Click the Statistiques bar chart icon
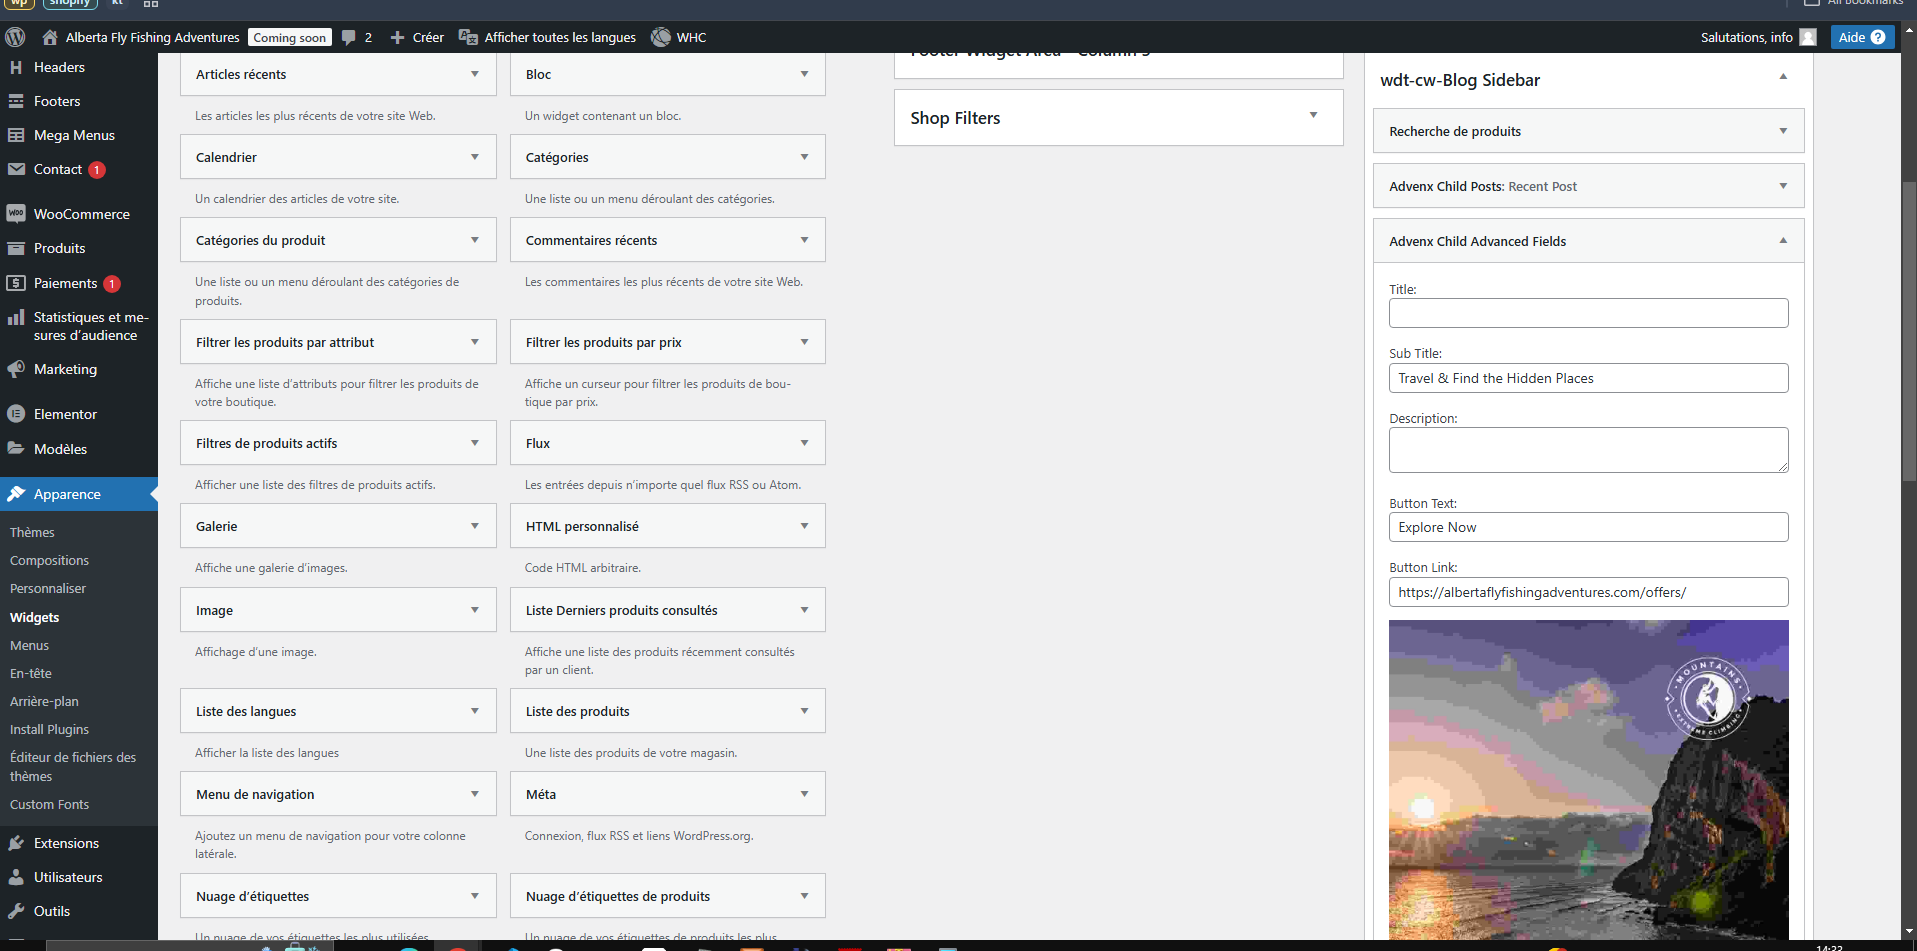Image resolution: width=1917 pixels, height=951 pixels. coord(16,317)
